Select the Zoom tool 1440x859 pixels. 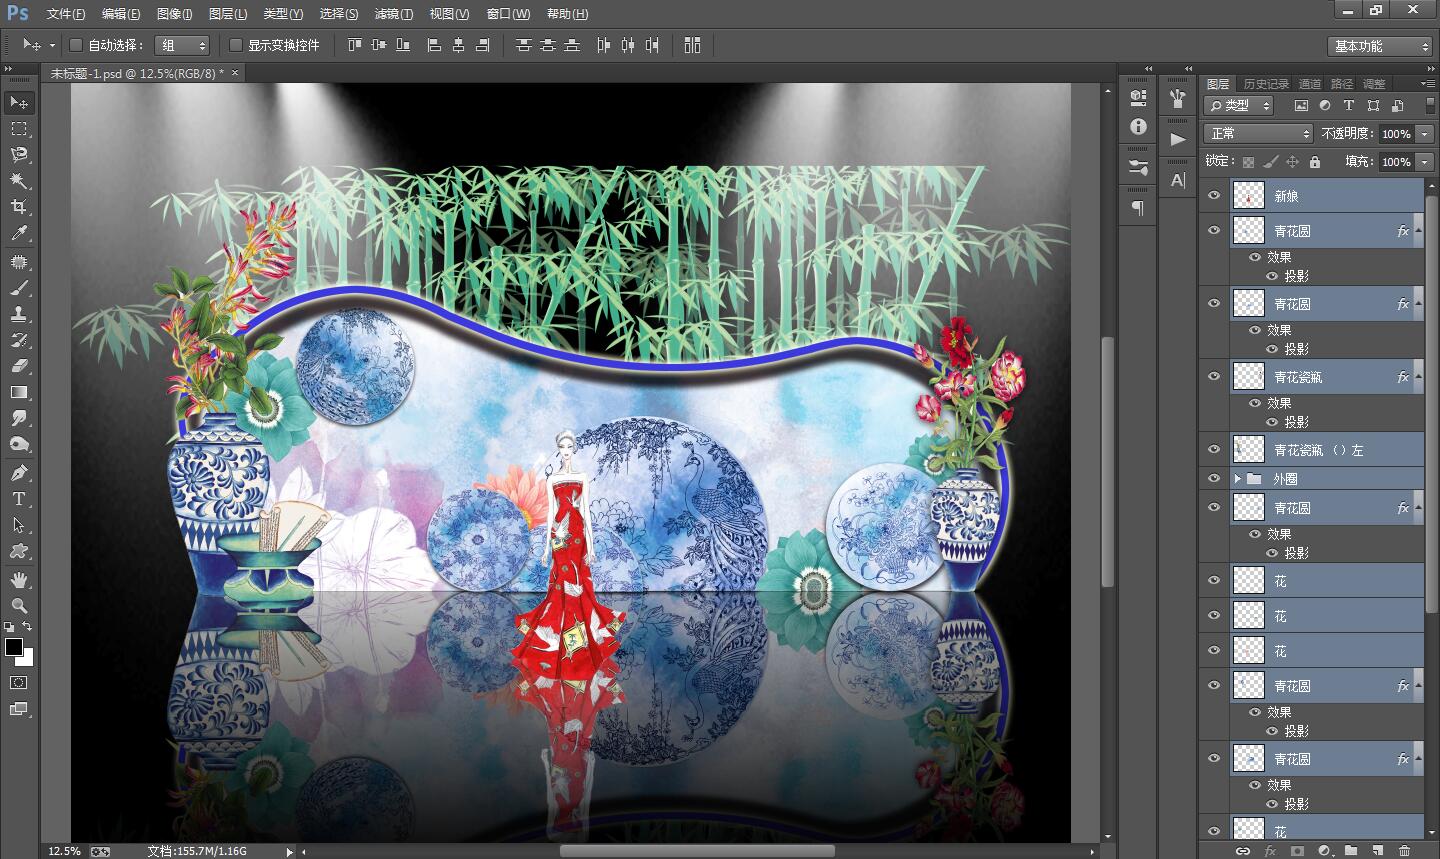(x=18, y=606)
